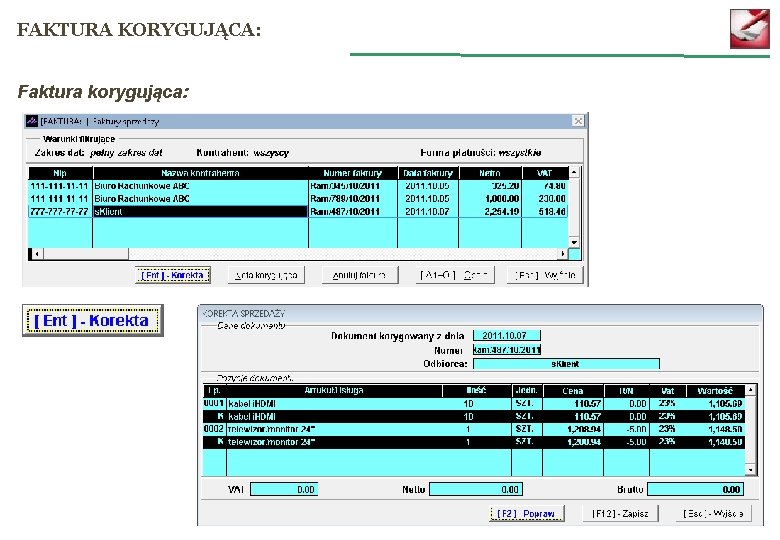Click the Brutto total field
This screenshot has height=540, width=780.
pos(696,489)
